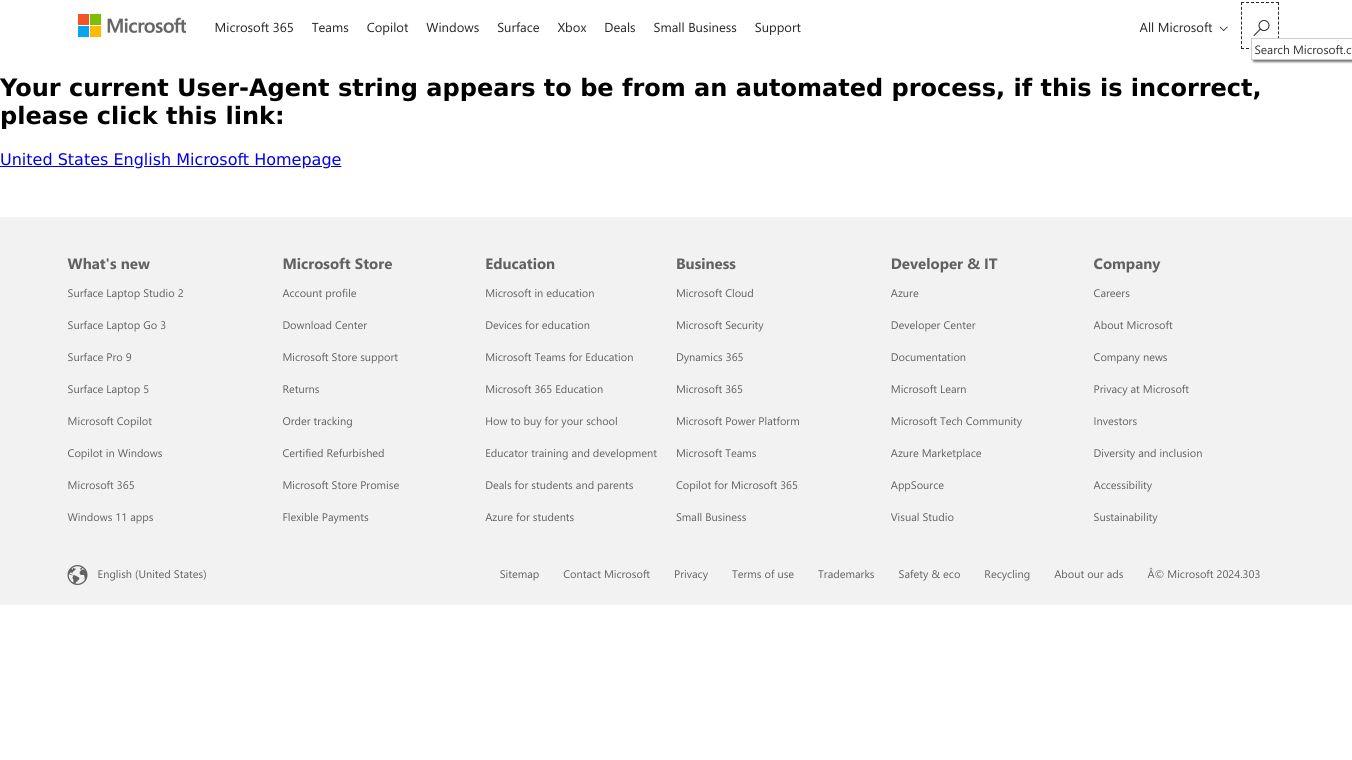Screen dimensions: 1352x760
Task: Go to Download Center link
Action: pyautogui.click(x=324, y=325)
